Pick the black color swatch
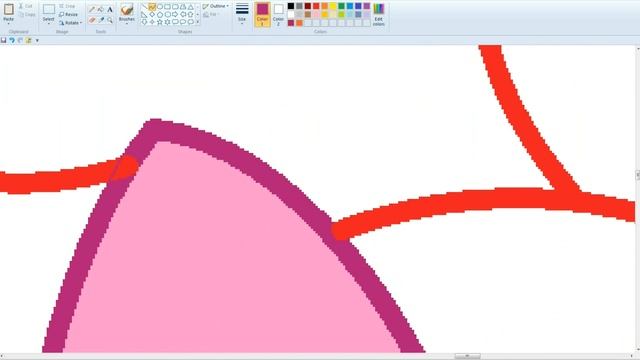This screenshot has width=640, height=360. [291, 6]
